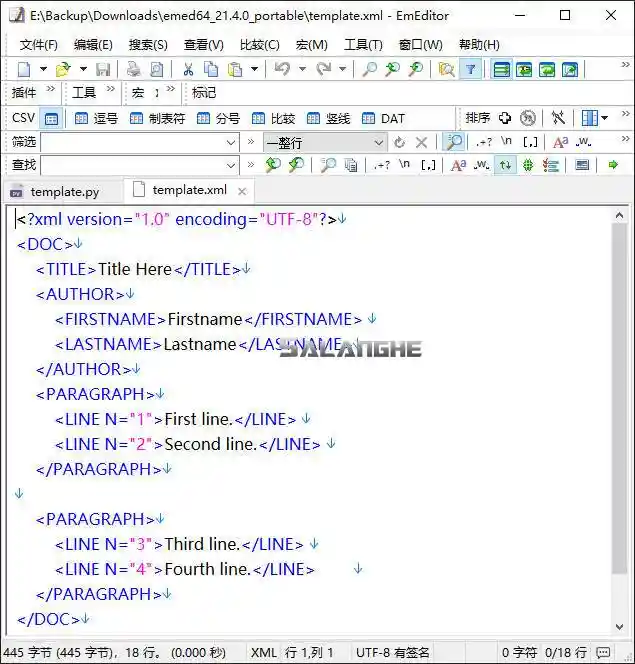Screen dimensions: 635x664
Task: Click the Cut scissors icon
Action: click(x=188, y=69)
